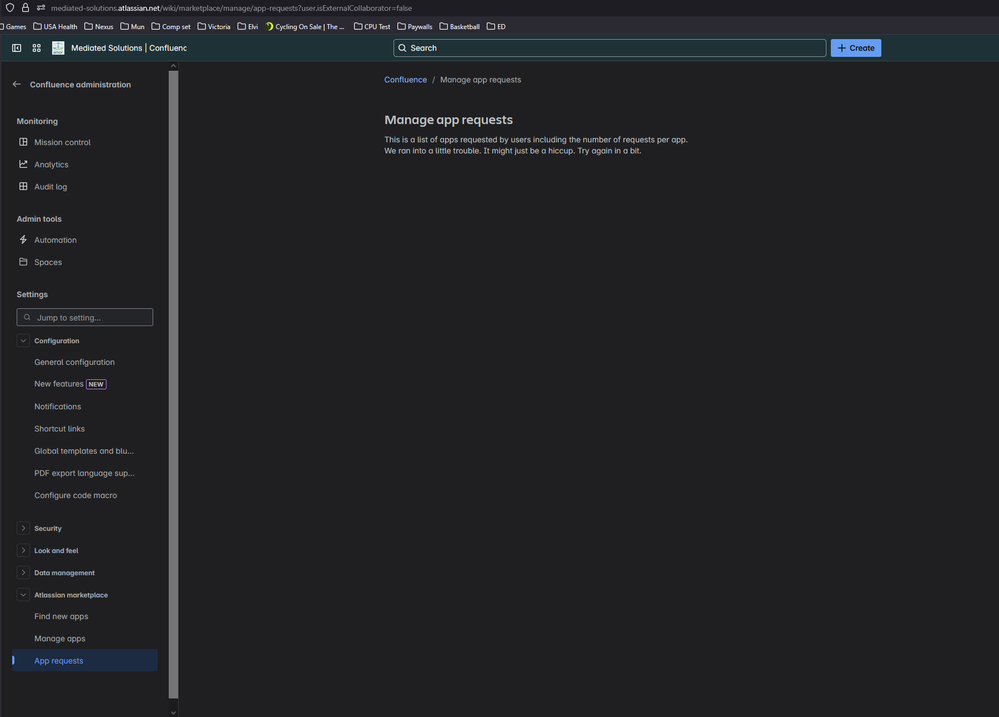Click the Mission control icon

pos(23,142)
